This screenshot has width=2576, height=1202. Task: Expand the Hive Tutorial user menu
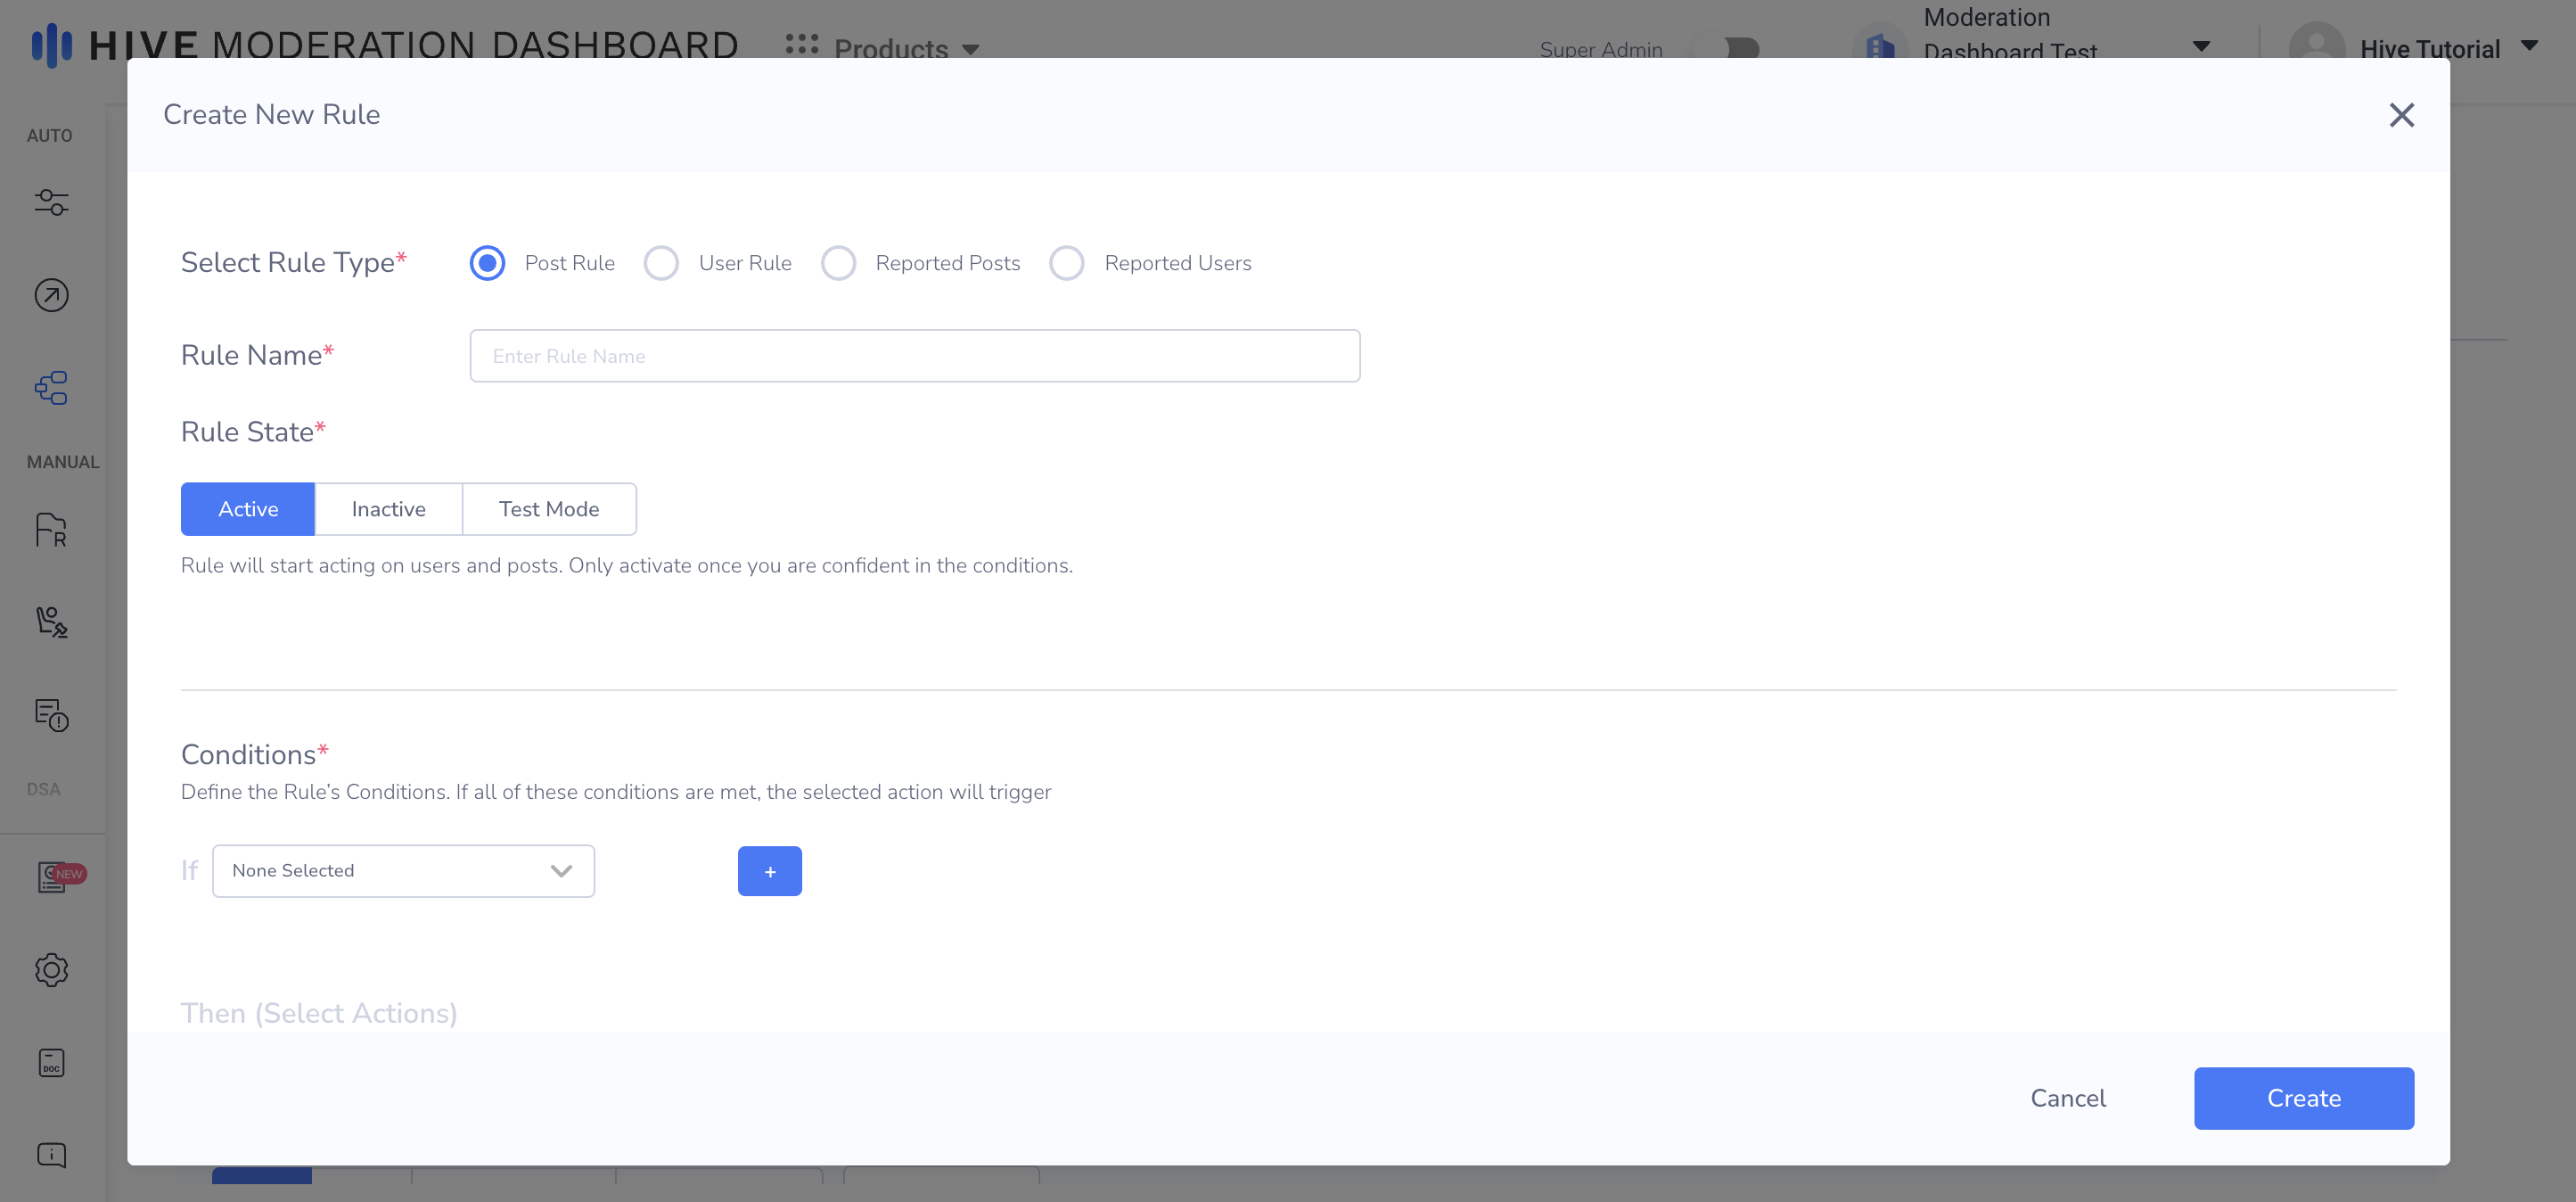[2430, 48]
